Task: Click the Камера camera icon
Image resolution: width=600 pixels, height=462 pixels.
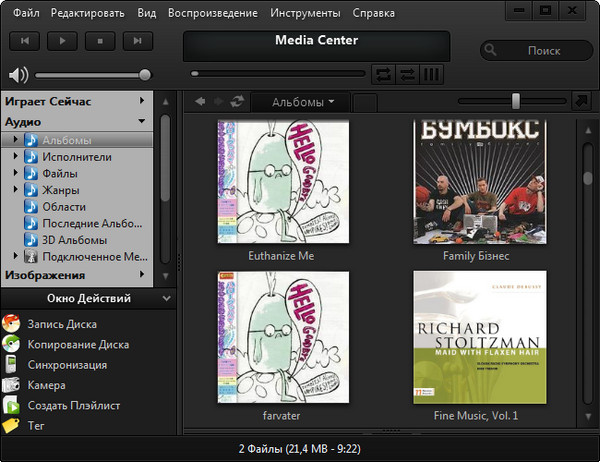Action: click(x=10, y=385)
